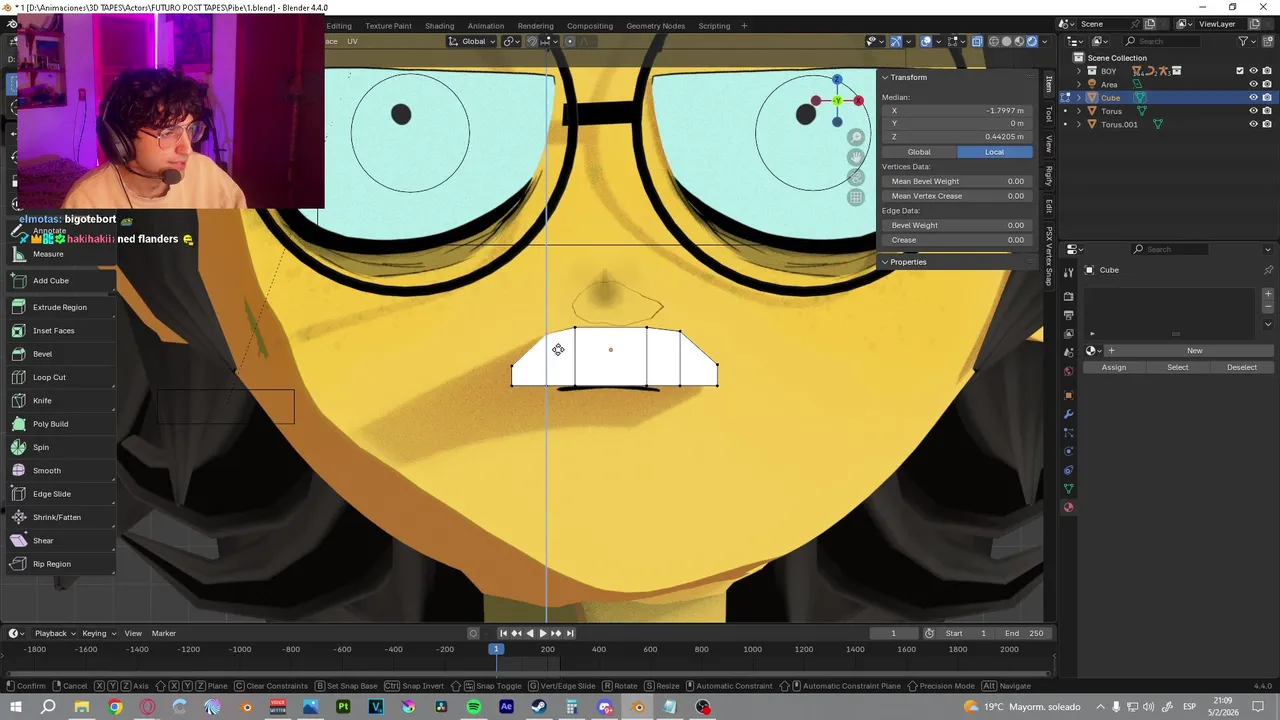The width and height of the screenshot is (1280, 720).
Task: Toggle snapping magnet in header
Action: pyautogui.click(x=532, y=41)
